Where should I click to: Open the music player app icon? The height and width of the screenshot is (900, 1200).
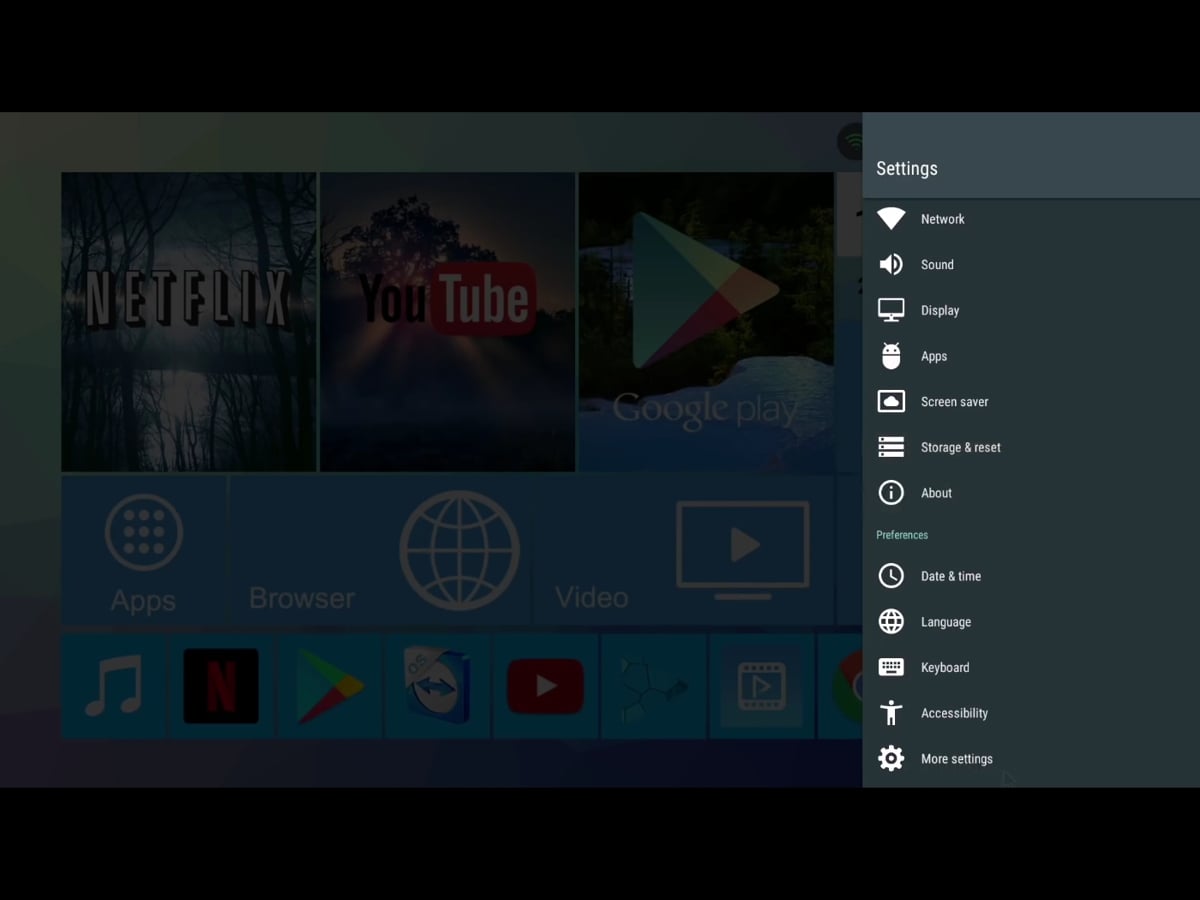[113, 686]
